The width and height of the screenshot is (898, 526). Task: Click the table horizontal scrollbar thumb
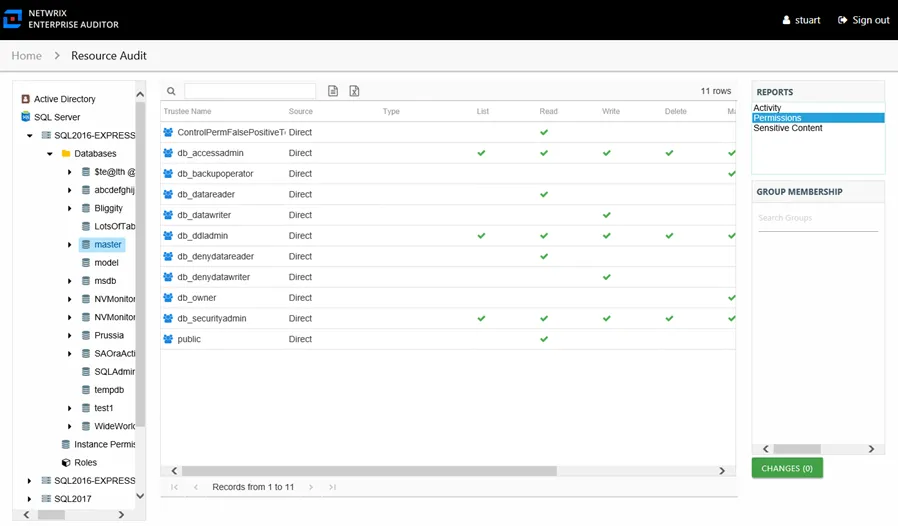[368, 470]
